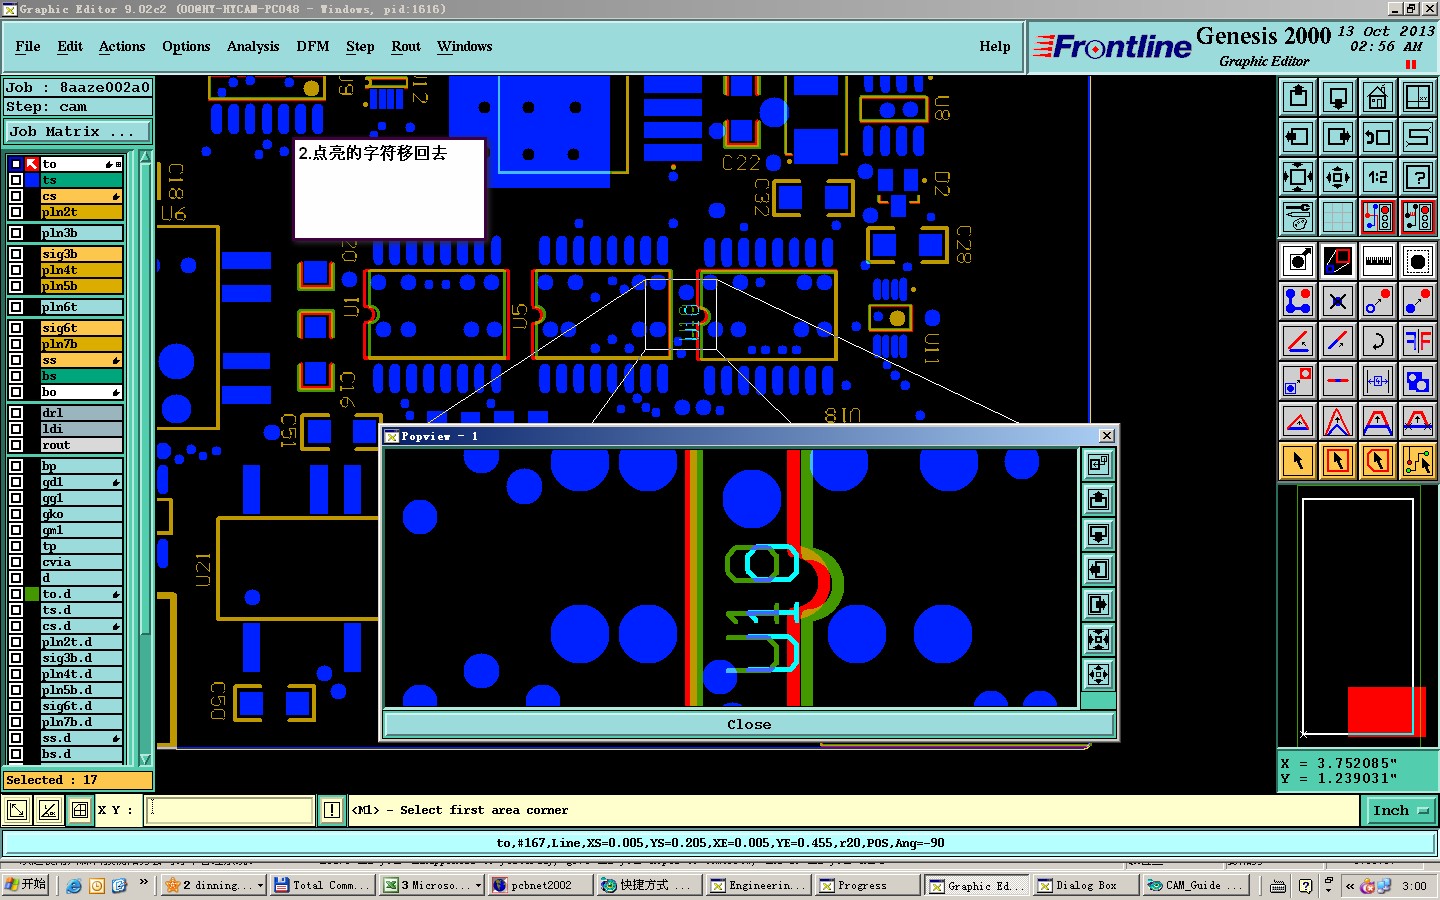1440x900 pixels.
Task: Toggle the checkbox for layer rout
Action: (x=16, y=445)
